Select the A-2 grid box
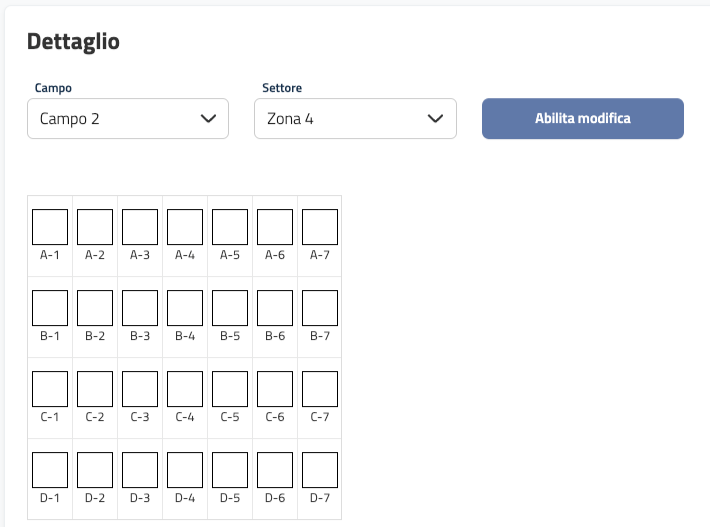Viewport: 710px width, 527px height. pos(95,227)
